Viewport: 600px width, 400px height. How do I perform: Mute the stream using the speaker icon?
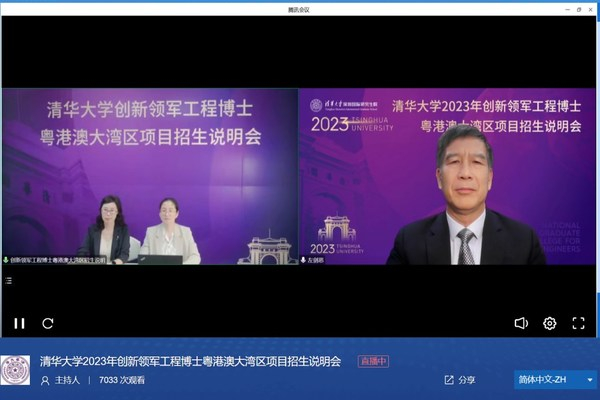[521, 323]
